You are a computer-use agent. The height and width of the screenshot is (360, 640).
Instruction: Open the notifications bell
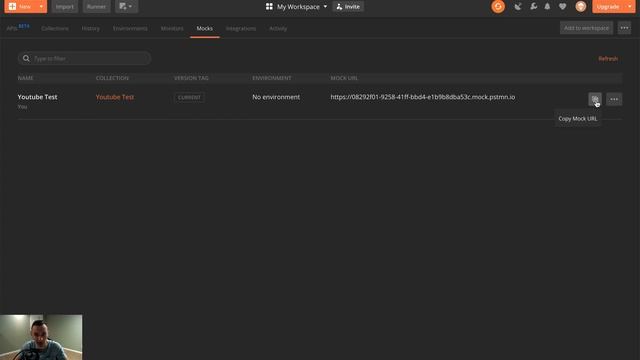pos(547,7)
